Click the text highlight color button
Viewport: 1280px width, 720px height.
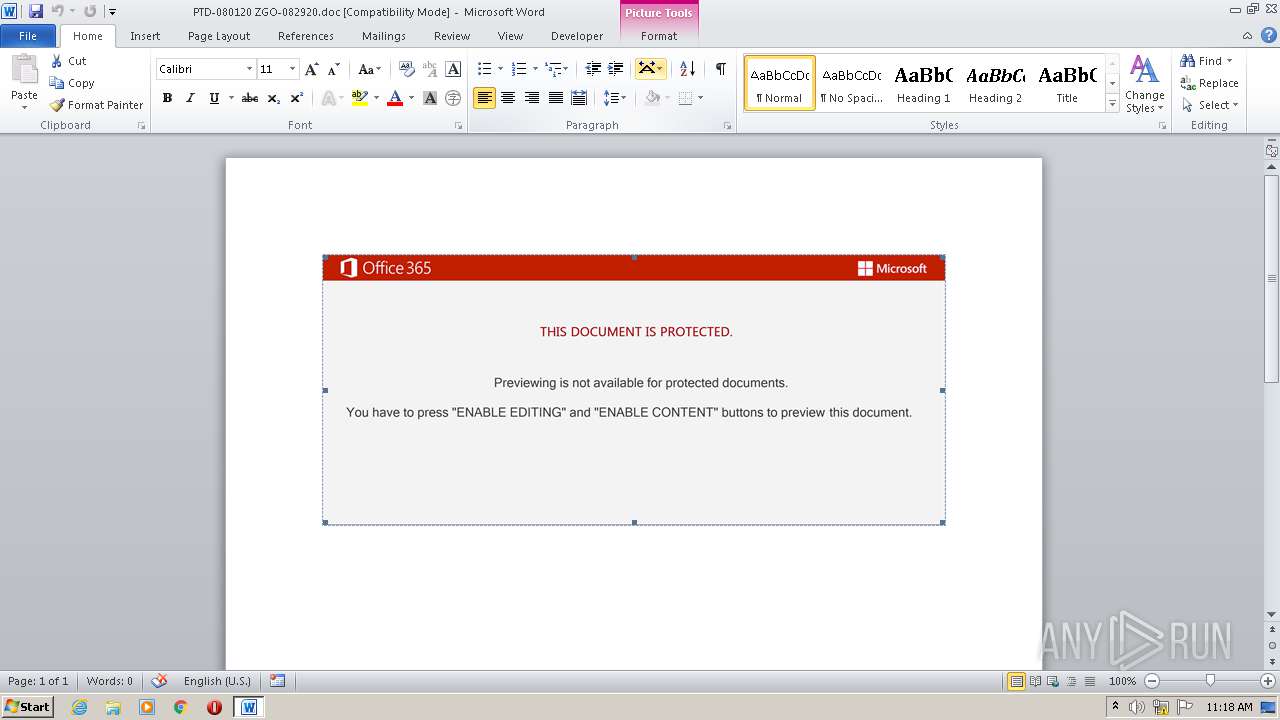pyautogui.click(x=360, y=98)
